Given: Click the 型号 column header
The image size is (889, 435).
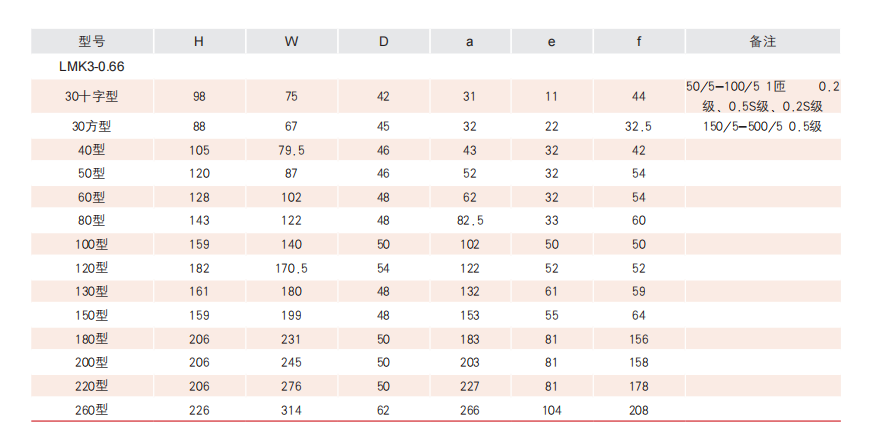Looking at the screenshot, I should pos(91,42).
